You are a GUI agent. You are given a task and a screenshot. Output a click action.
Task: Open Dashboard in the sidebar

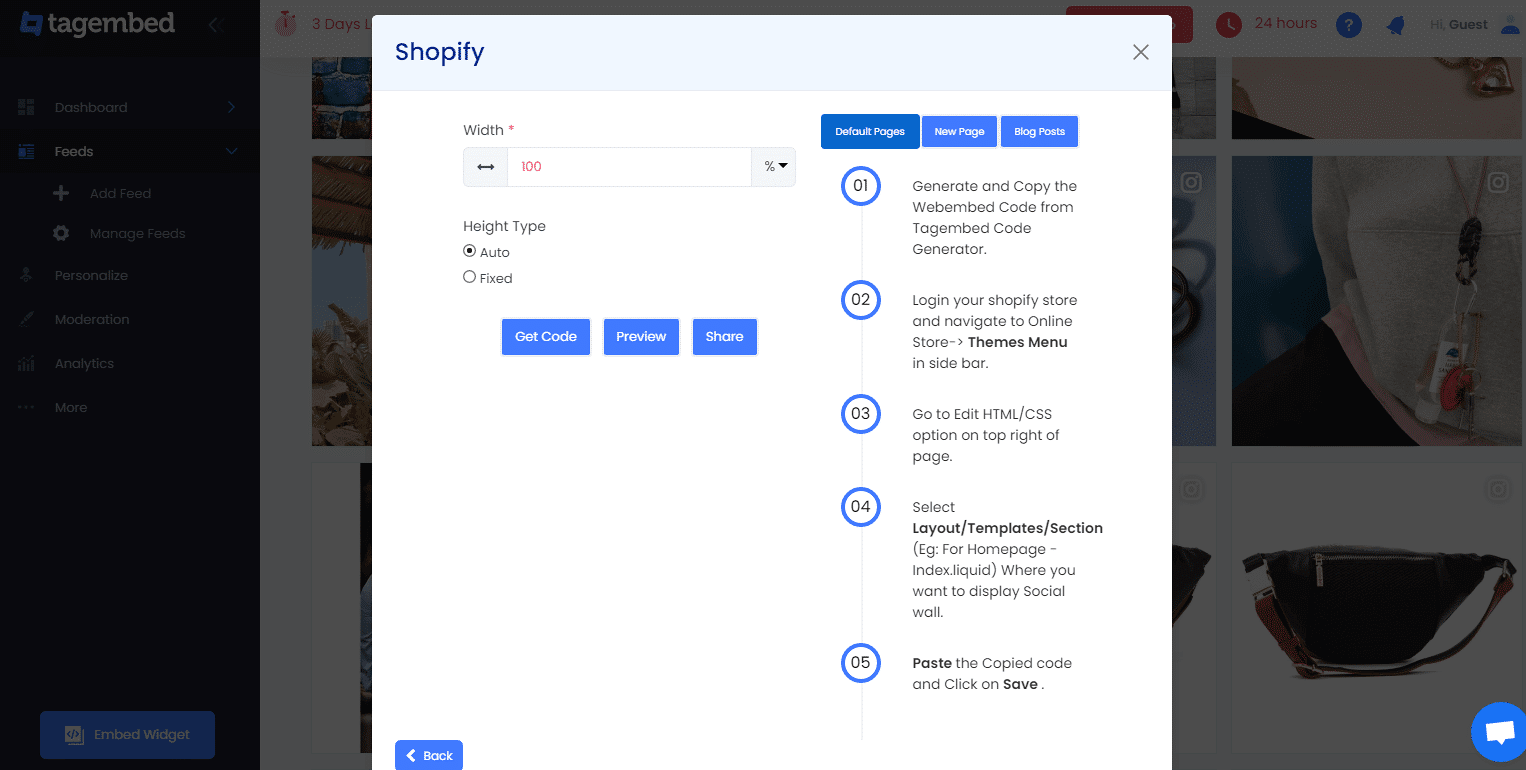point(91,107)
